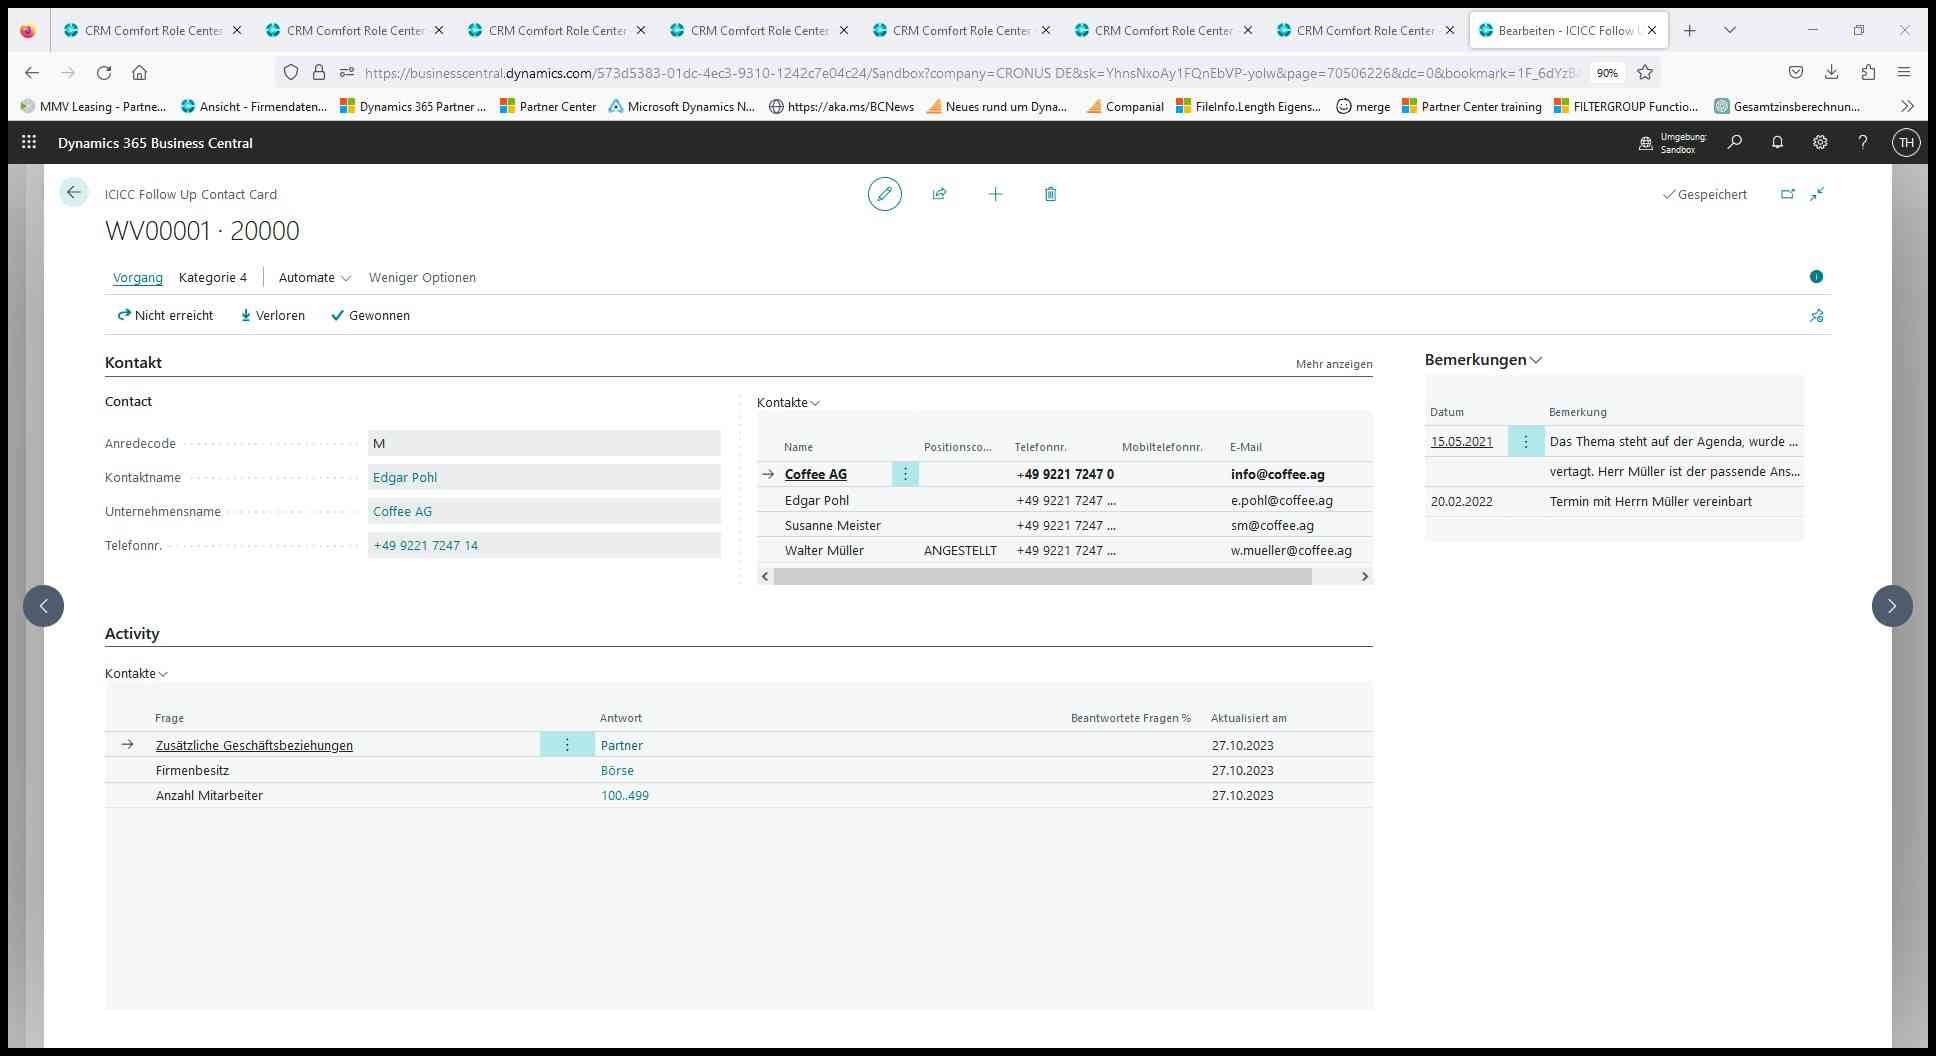Screen dimensions: 1936x1056
Task: Toggle the pin action bar icon
Action: (1816, 316)
